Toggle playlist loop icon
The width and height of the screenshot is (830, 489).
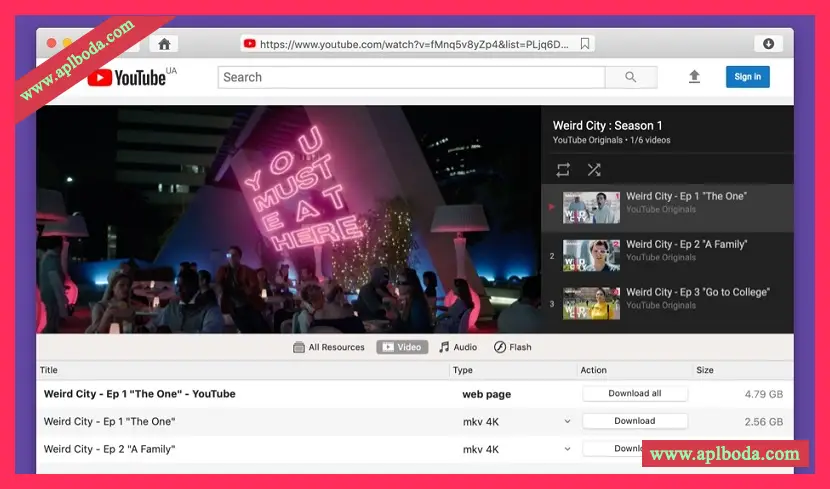(x=564, y=169)
